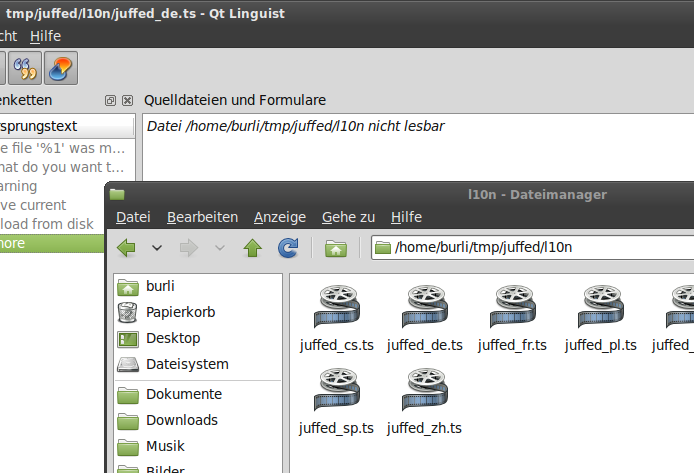Open the Gehe zu menu
Viewport: 694px width, 473px height.
(x=348, y=217)
